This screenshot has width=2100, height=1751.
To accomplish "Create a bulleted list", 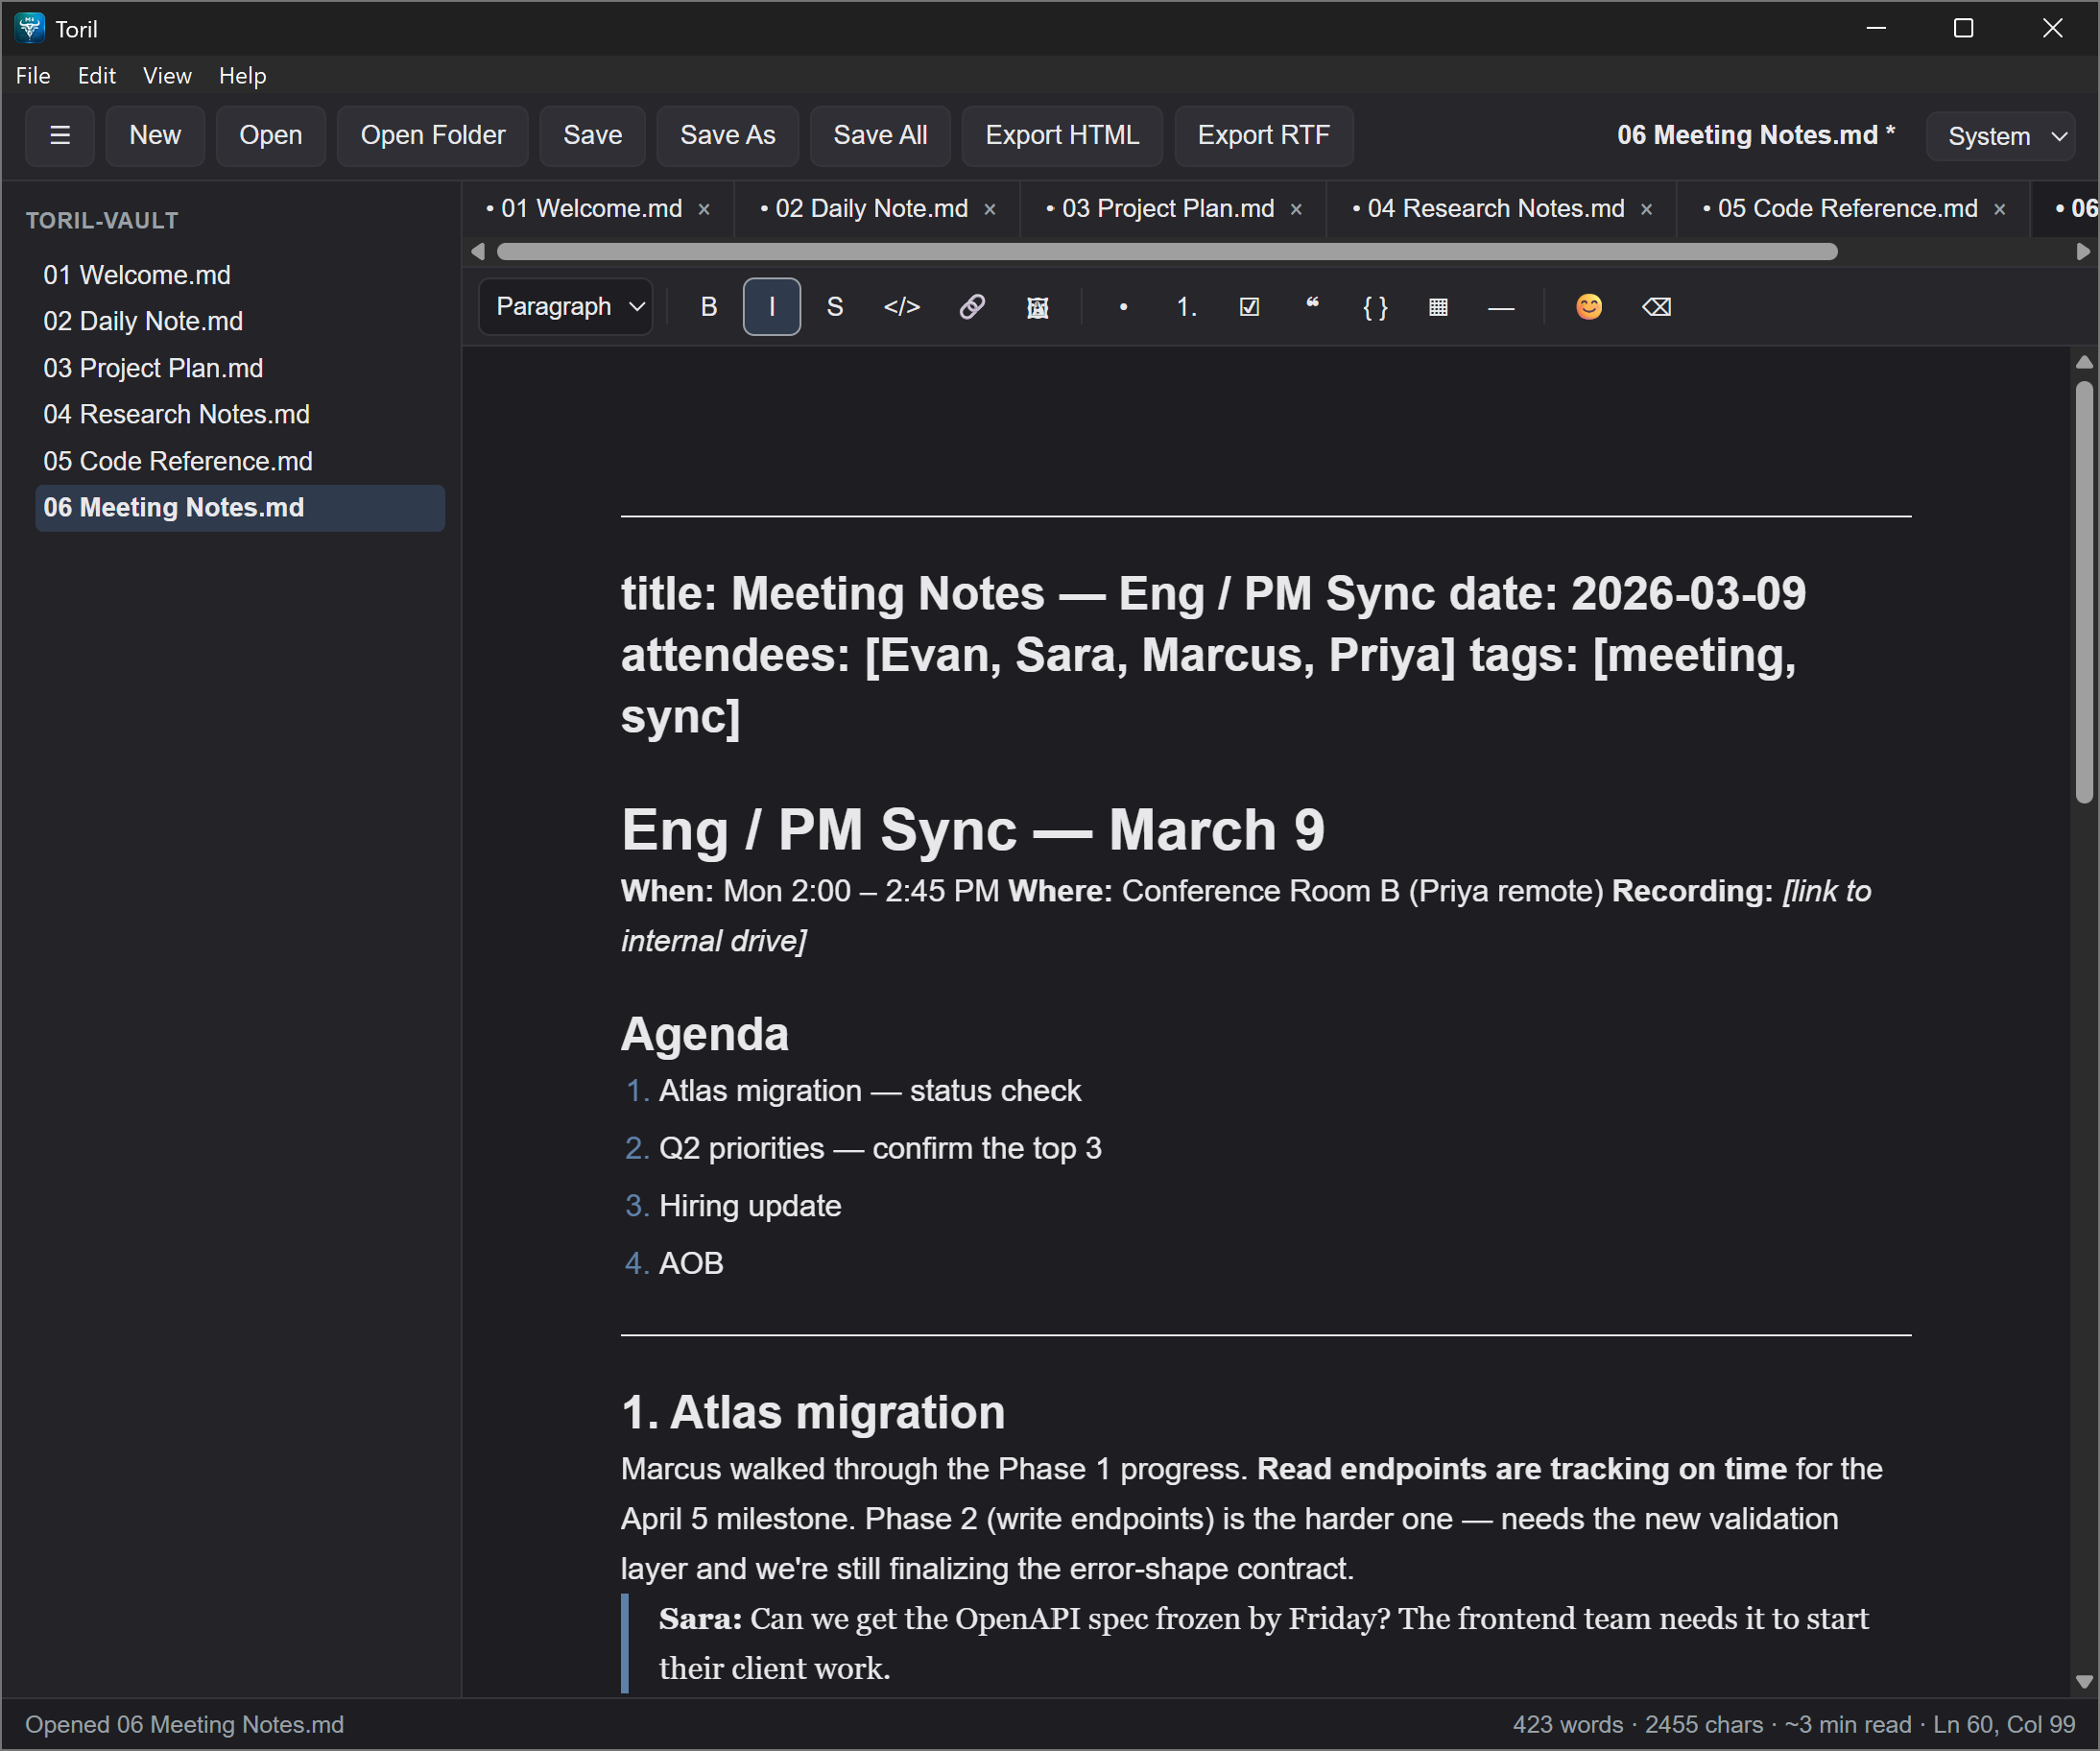I will tap(1124, 307).
